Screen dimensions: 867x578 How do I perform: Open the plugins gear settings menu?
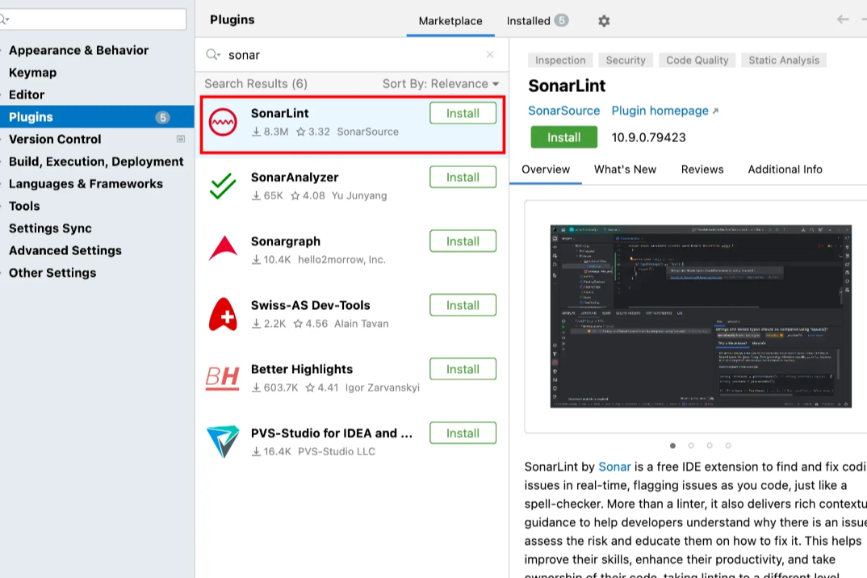(x=604, y=21)
